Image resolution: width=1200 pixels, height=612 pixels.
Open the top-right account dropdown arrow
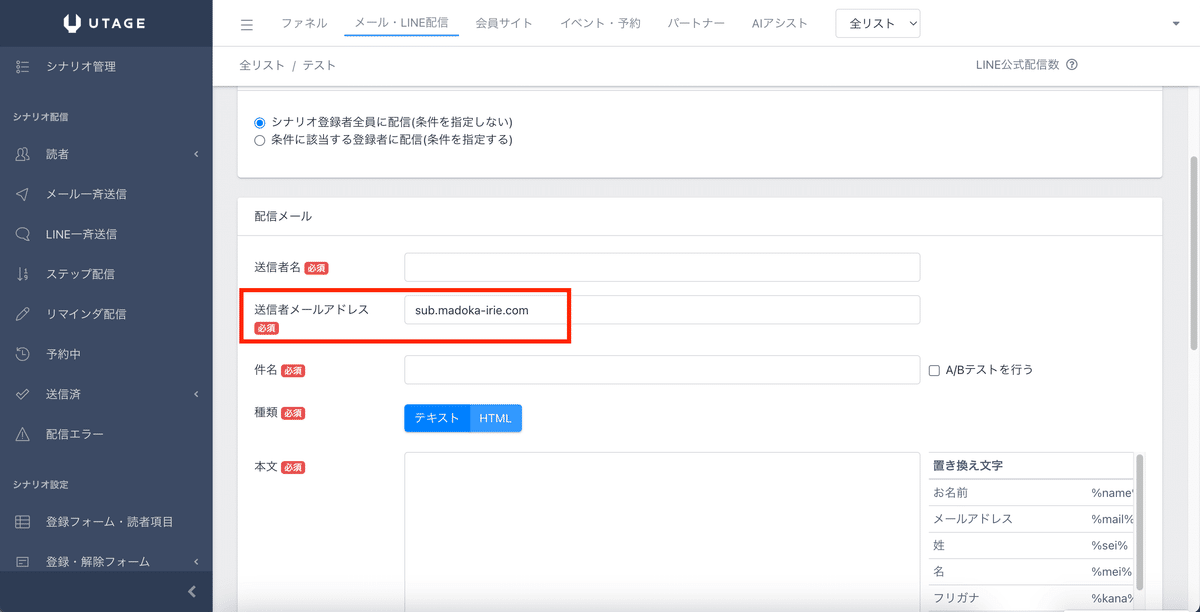1176,24
